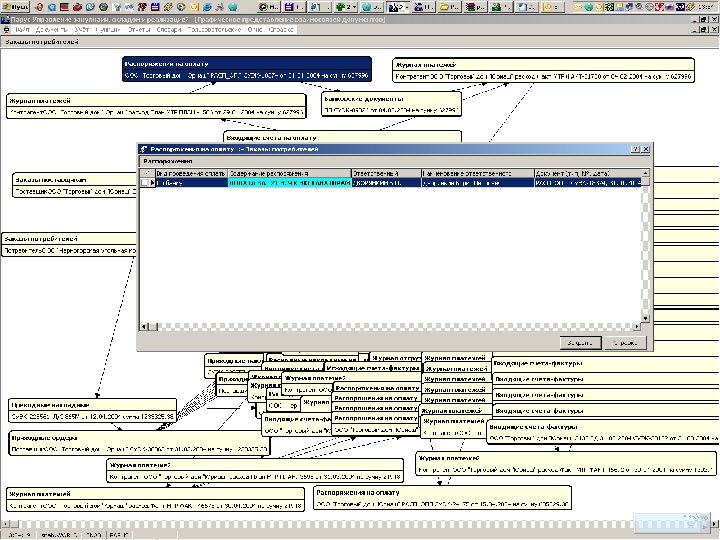Tick the checkbox in the selected table row
Viewport: 720px width, 540px height.
145,183
